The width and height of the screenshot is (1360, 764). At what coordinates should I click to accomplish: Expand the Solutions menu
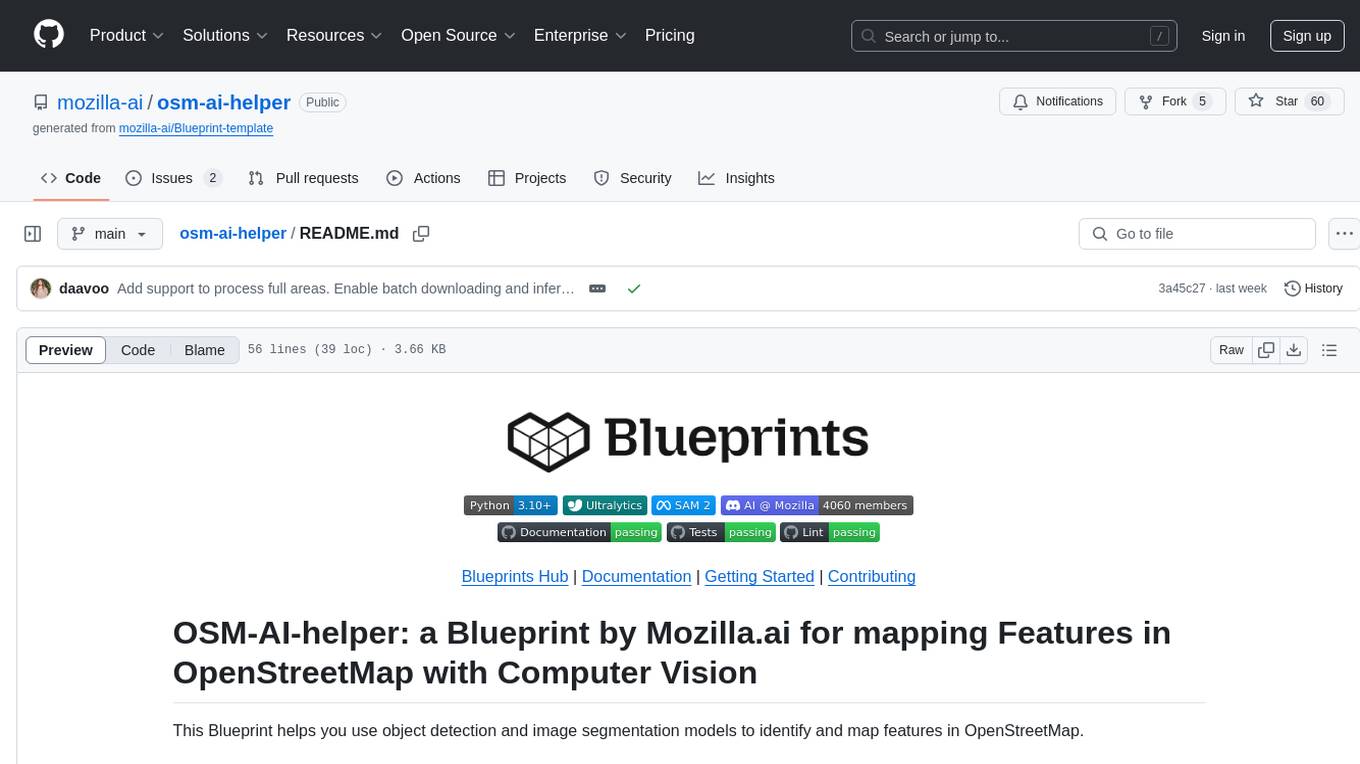(x=225, y=35)
